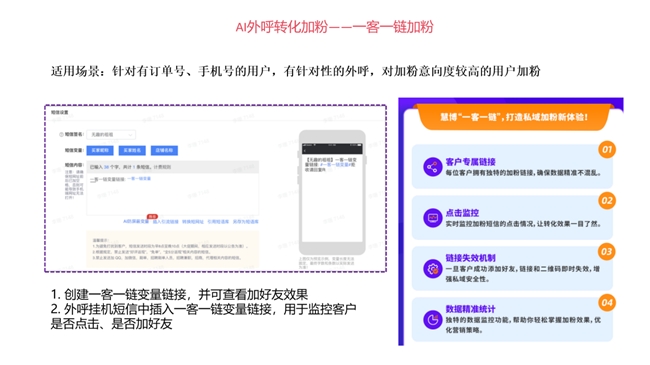The width and height of the screenshot is (650, 365).
Task: Click step 2 text 外呼挂机短信中插入
Action: 203,316
